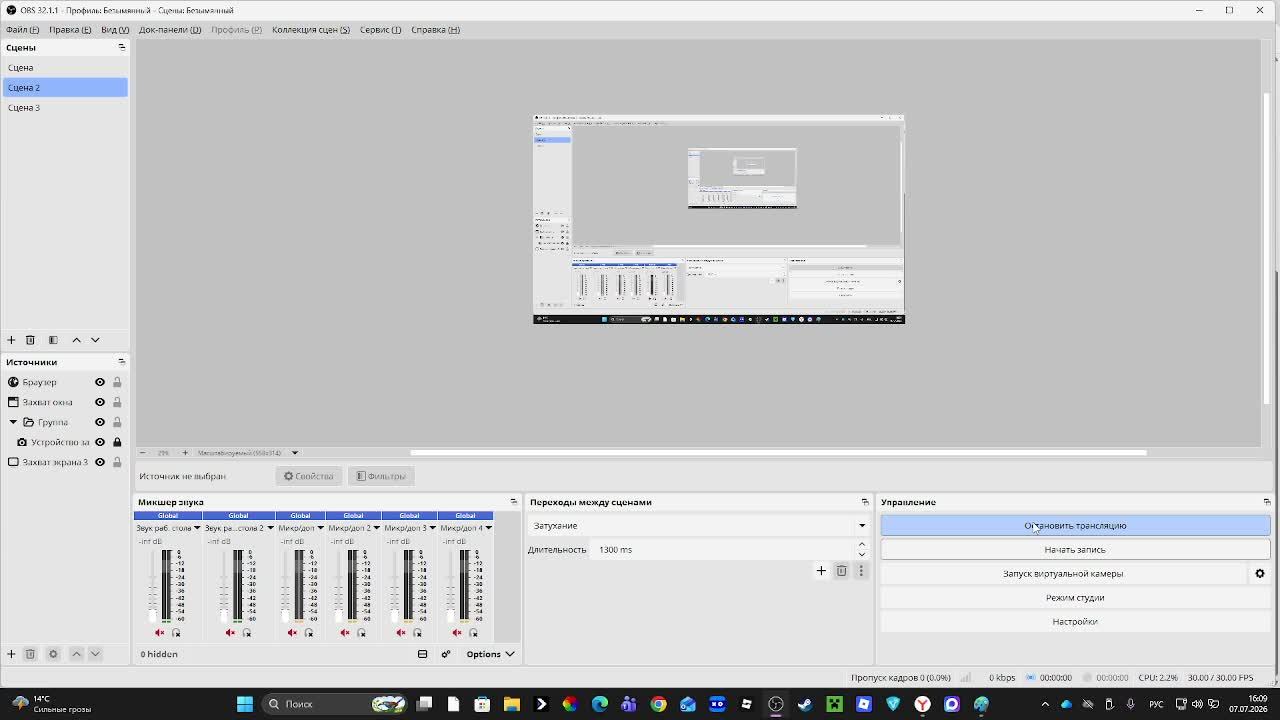
Task: Add a scene transition with plus
Action: tap(821, 571)
